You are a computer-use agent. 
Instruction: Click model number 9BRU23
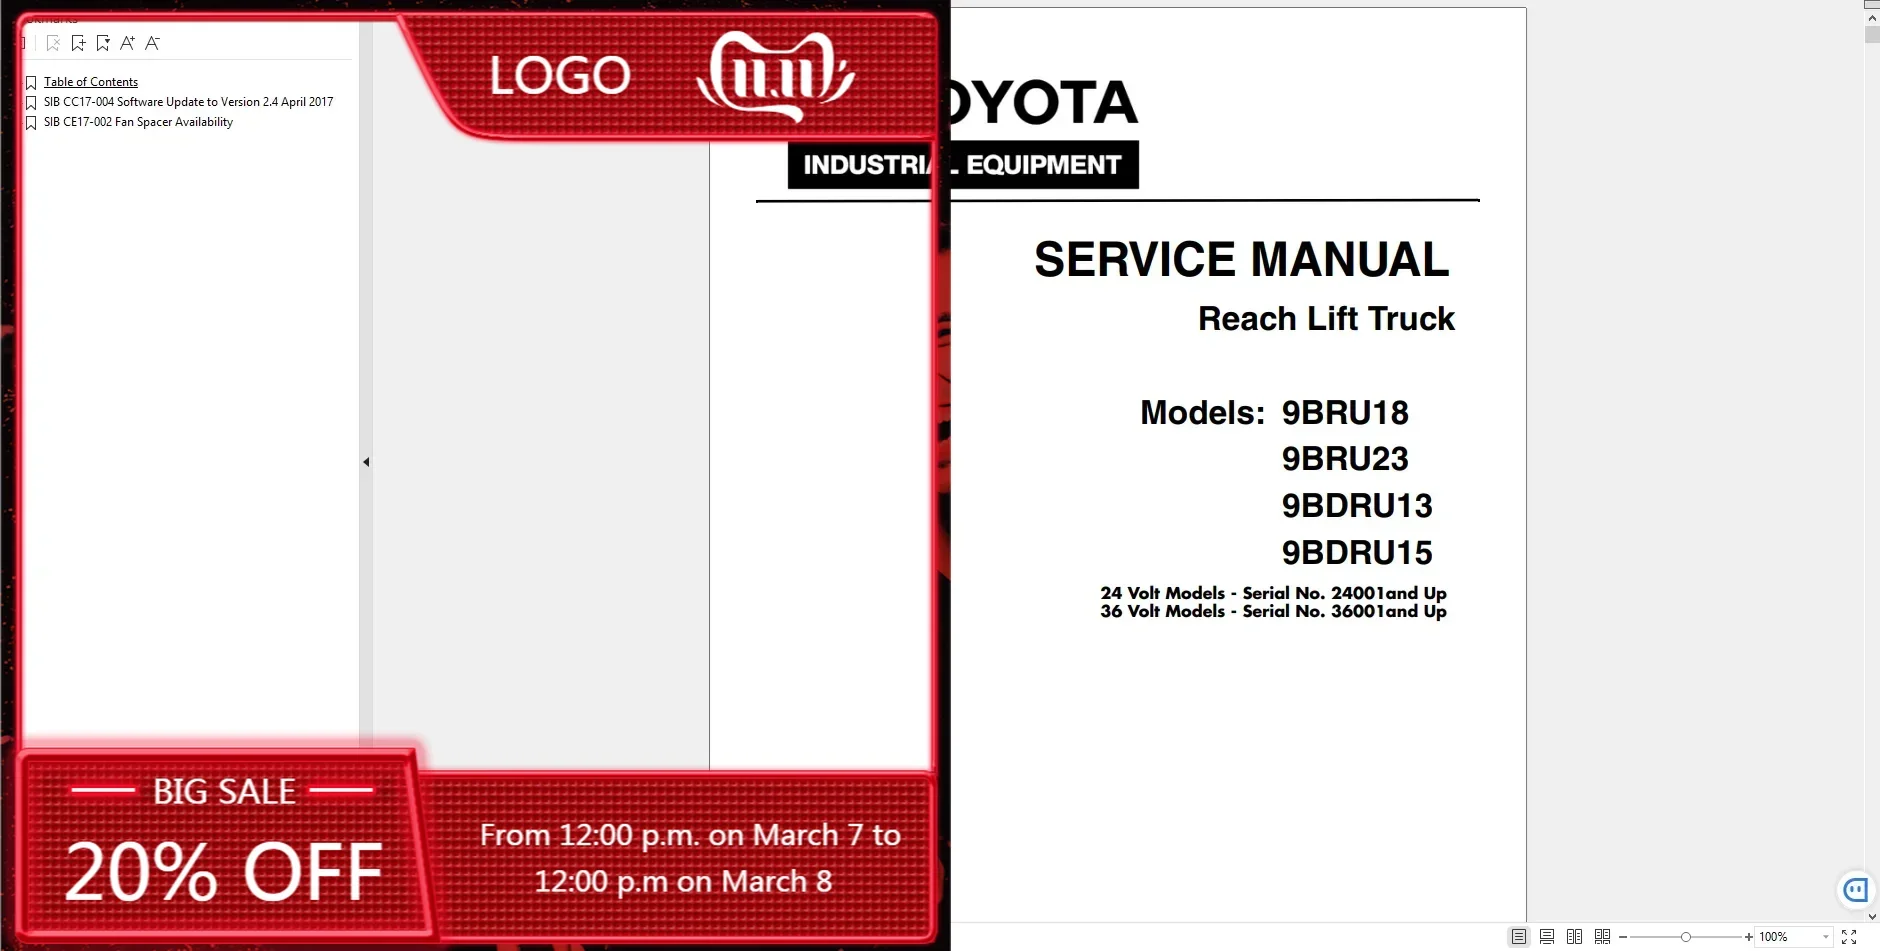tap(1345, 459)
